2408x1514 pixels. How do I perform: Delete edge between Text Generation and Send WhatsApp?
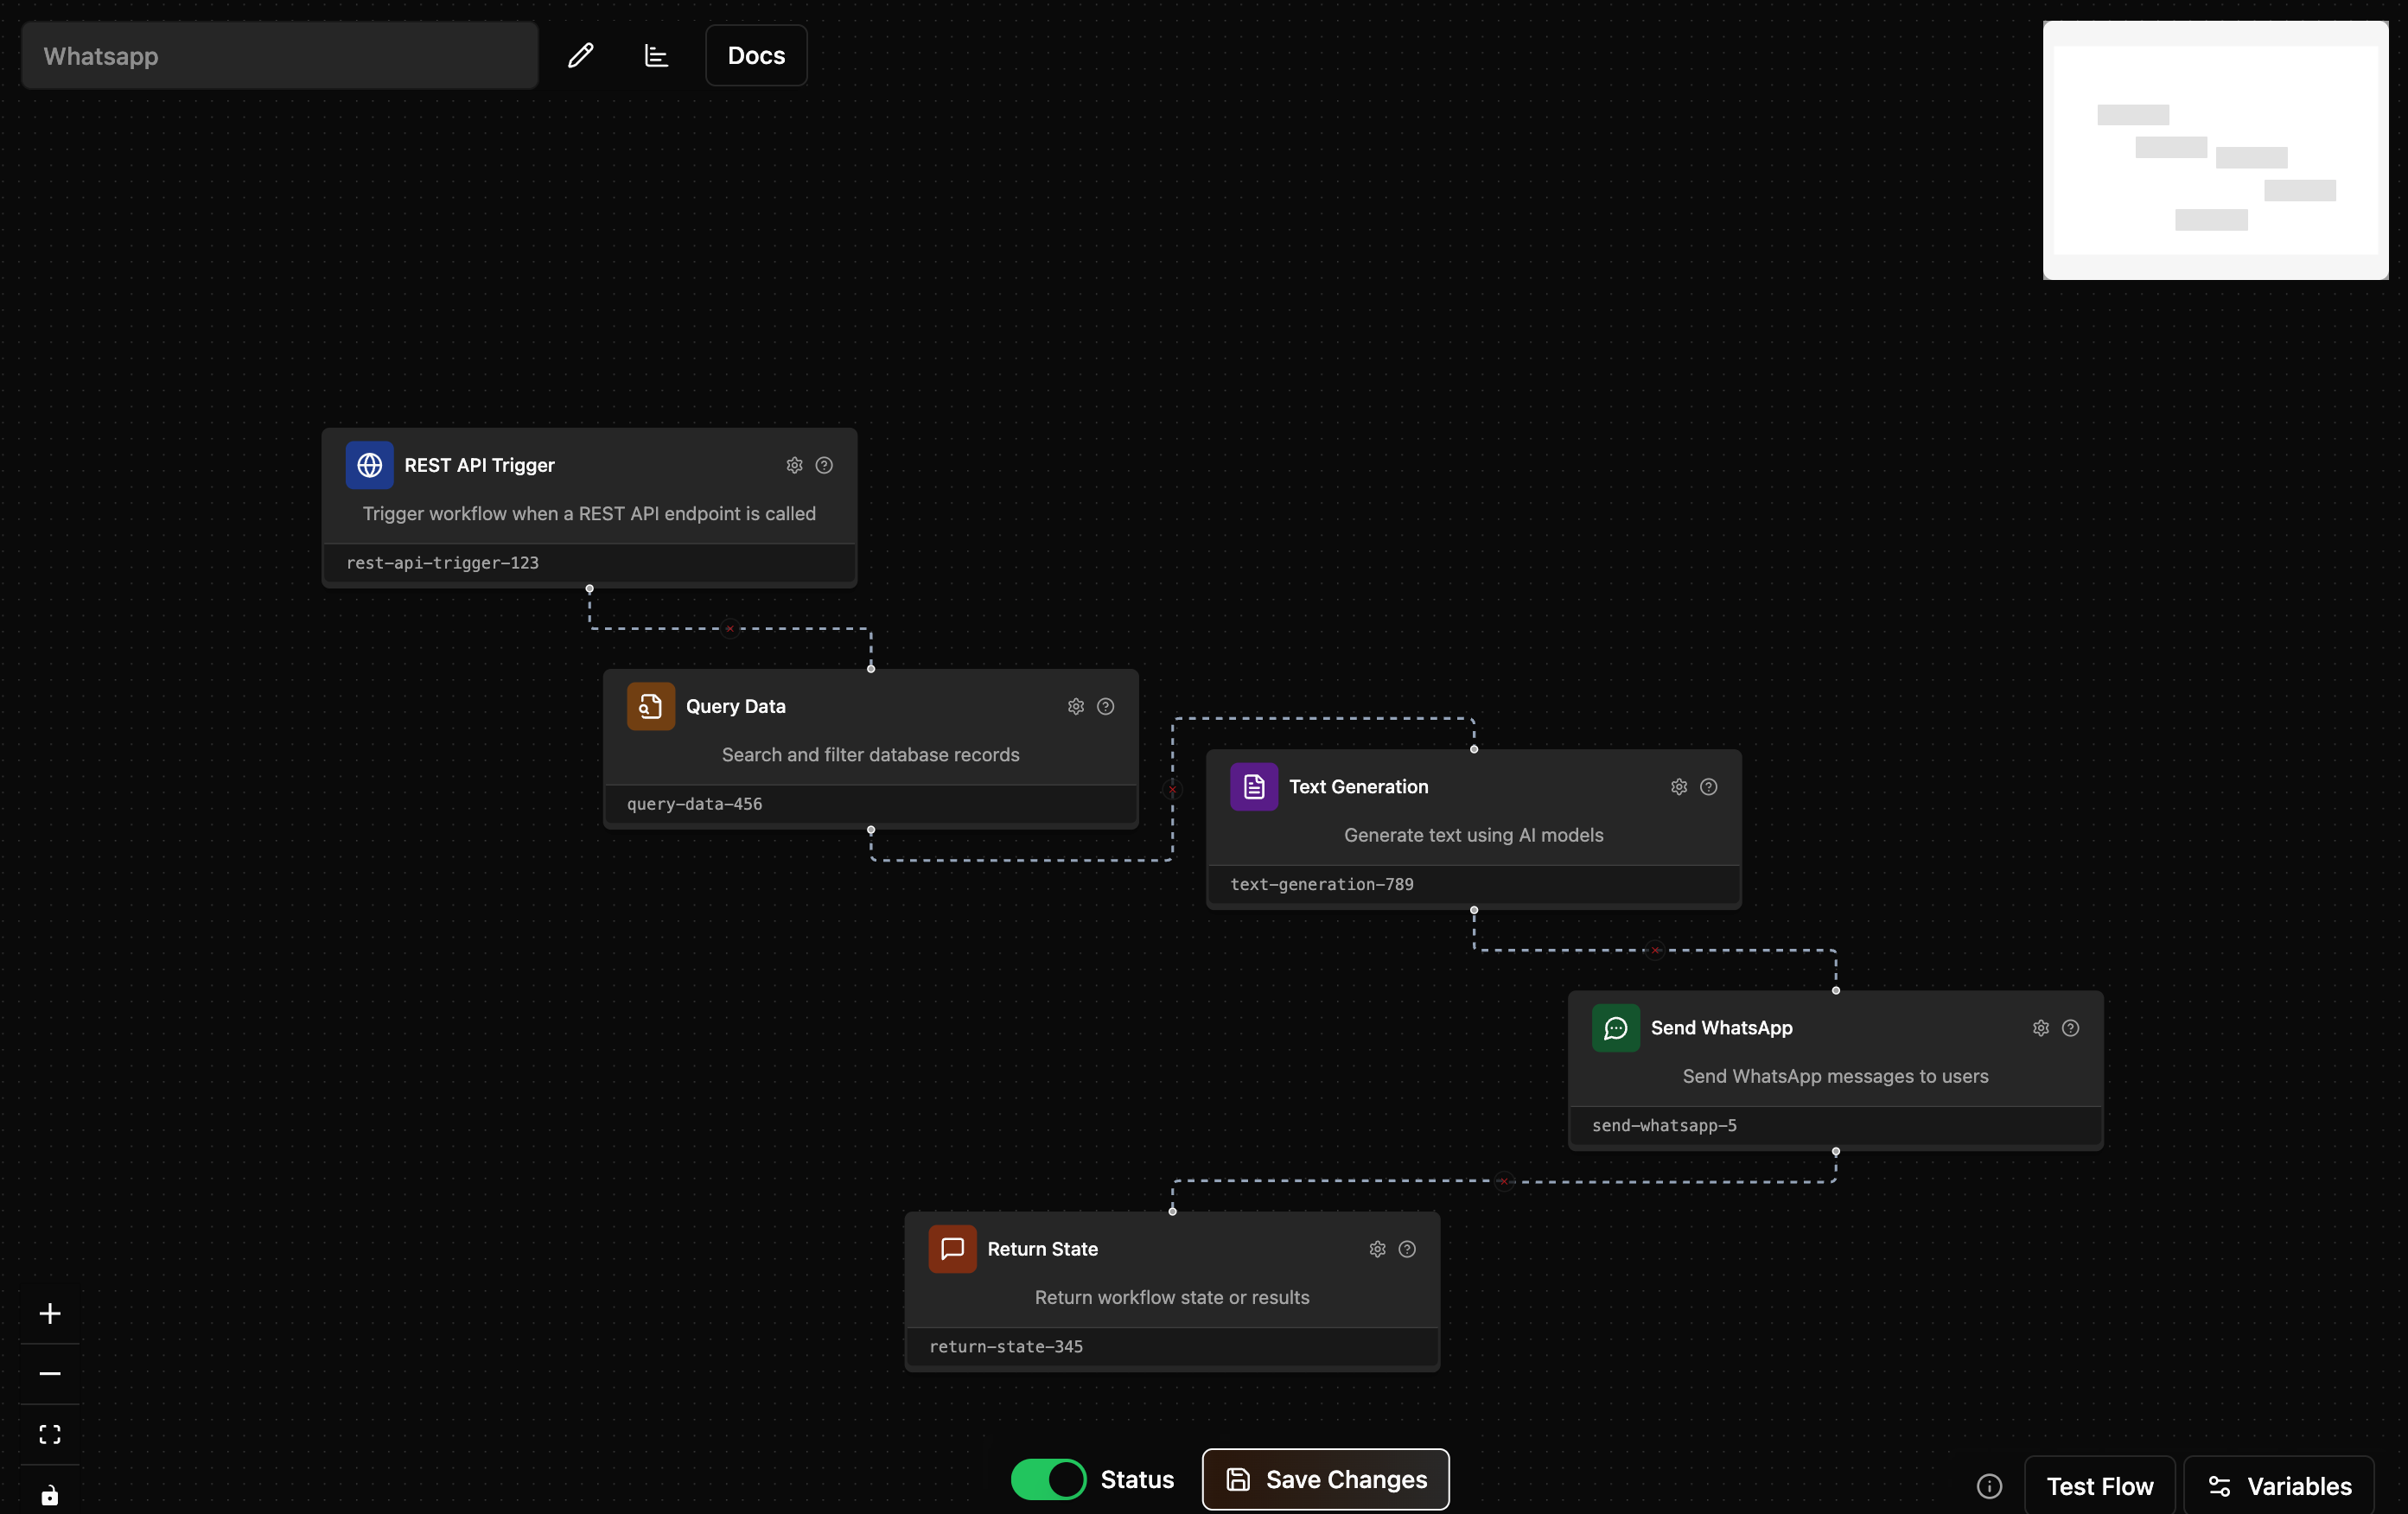click(1656, 950)
